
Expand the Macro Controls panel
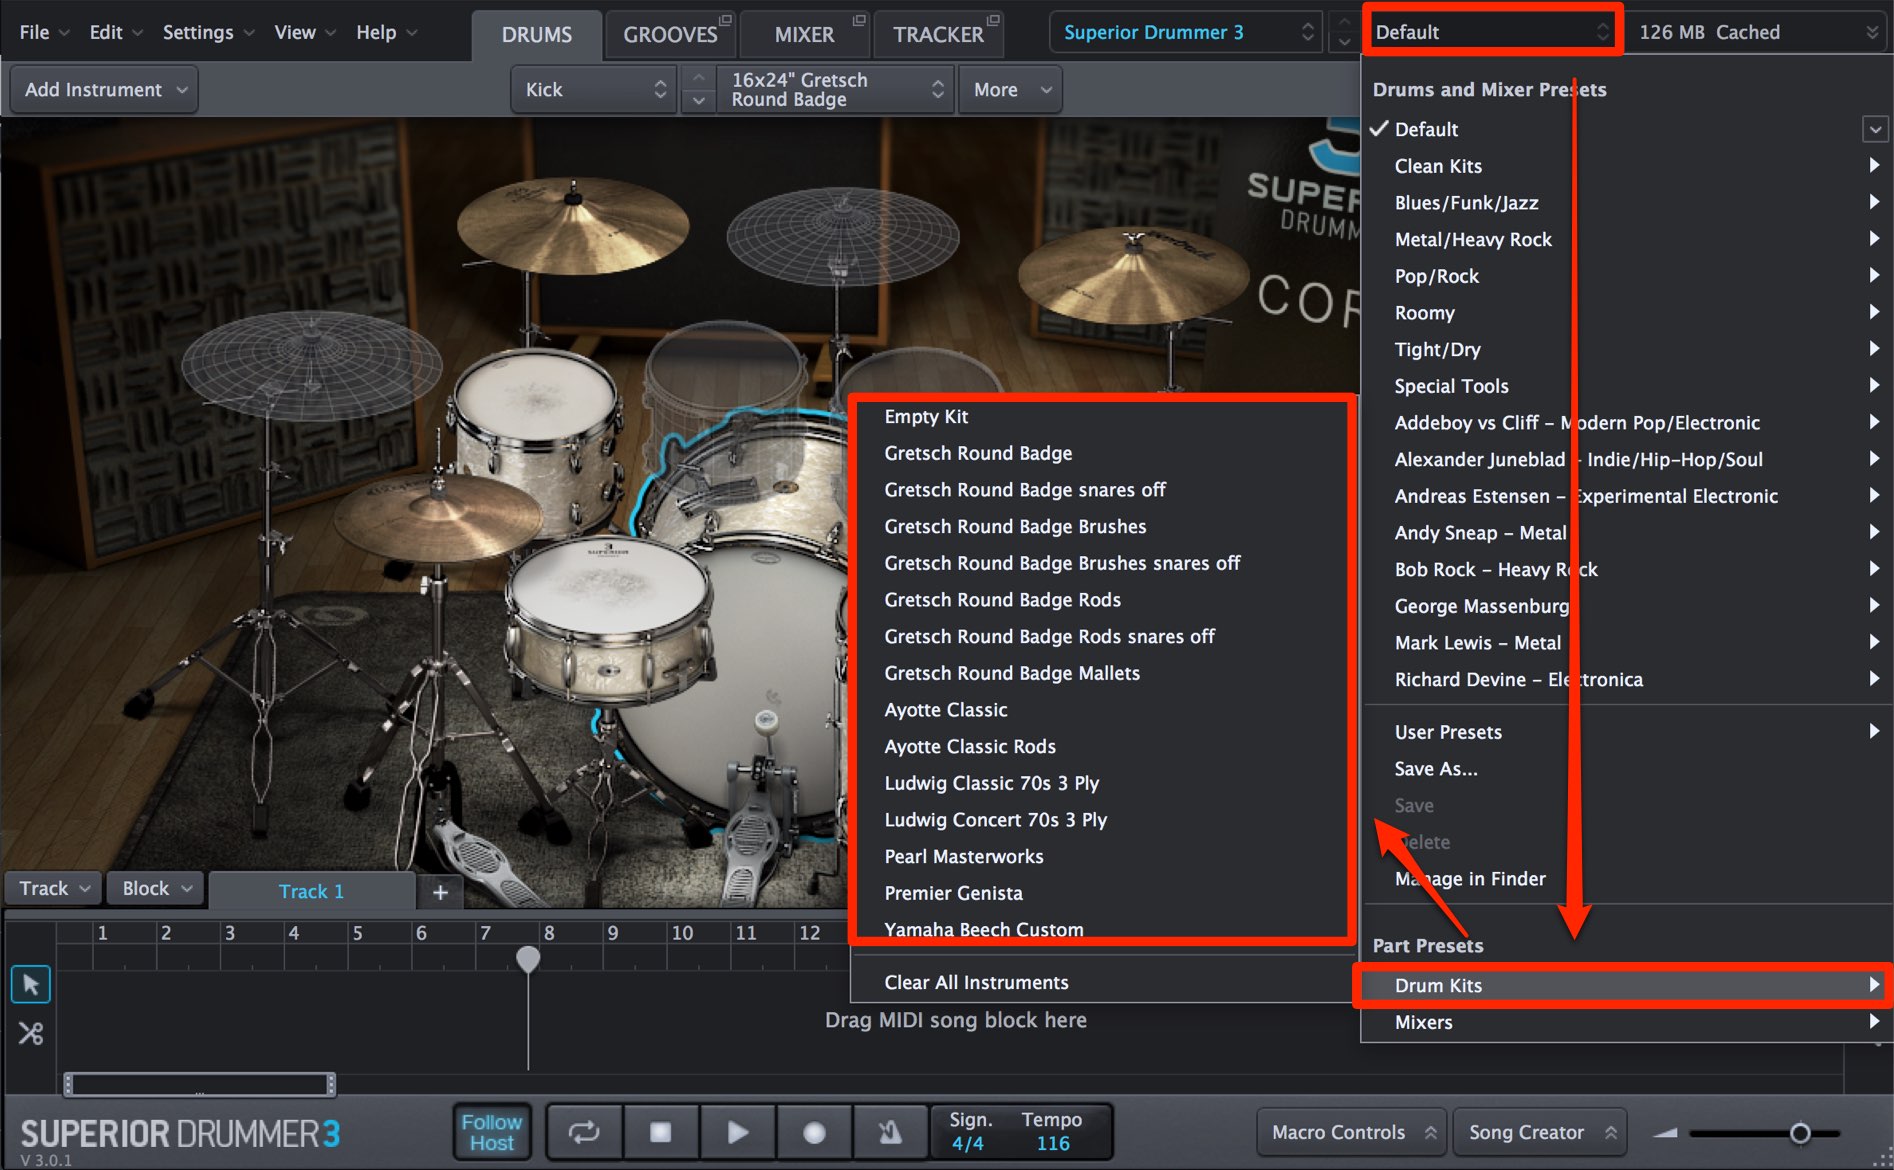click(1351, 1132)
